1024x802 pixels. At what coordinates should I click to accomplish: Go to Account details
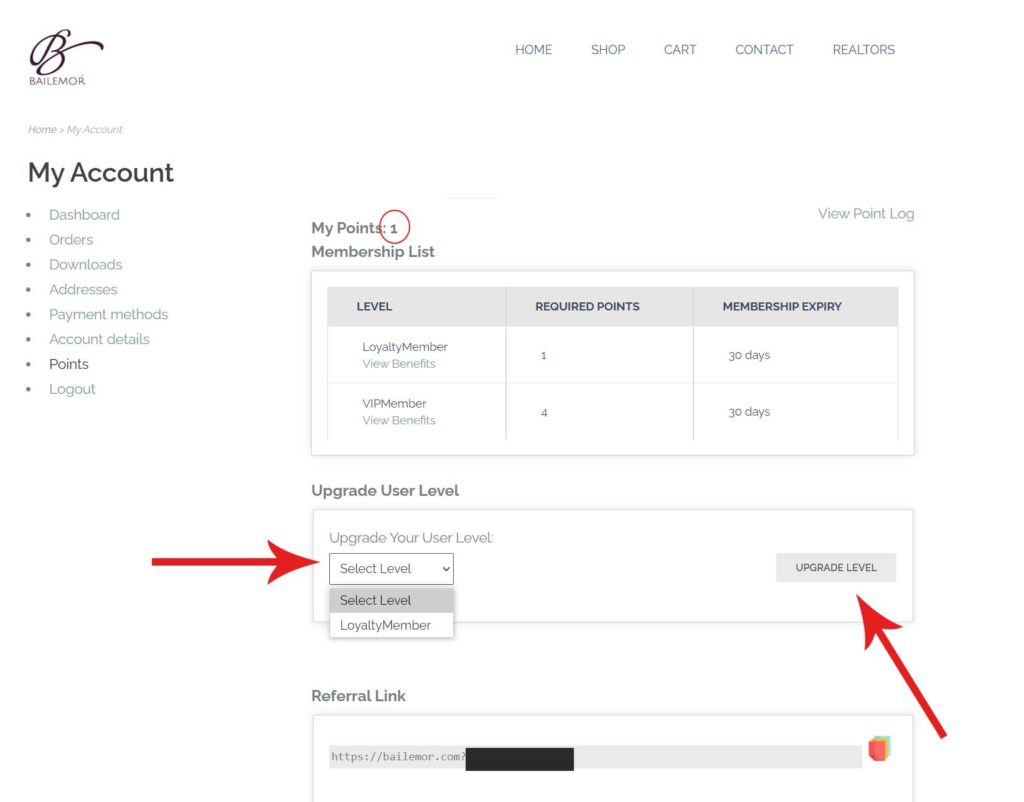tap(99, 339)
